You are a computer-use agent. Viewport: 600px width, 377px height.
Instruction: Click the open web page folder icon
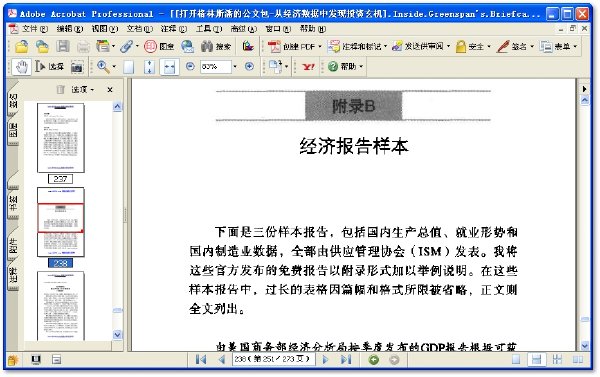click(42, 46)
